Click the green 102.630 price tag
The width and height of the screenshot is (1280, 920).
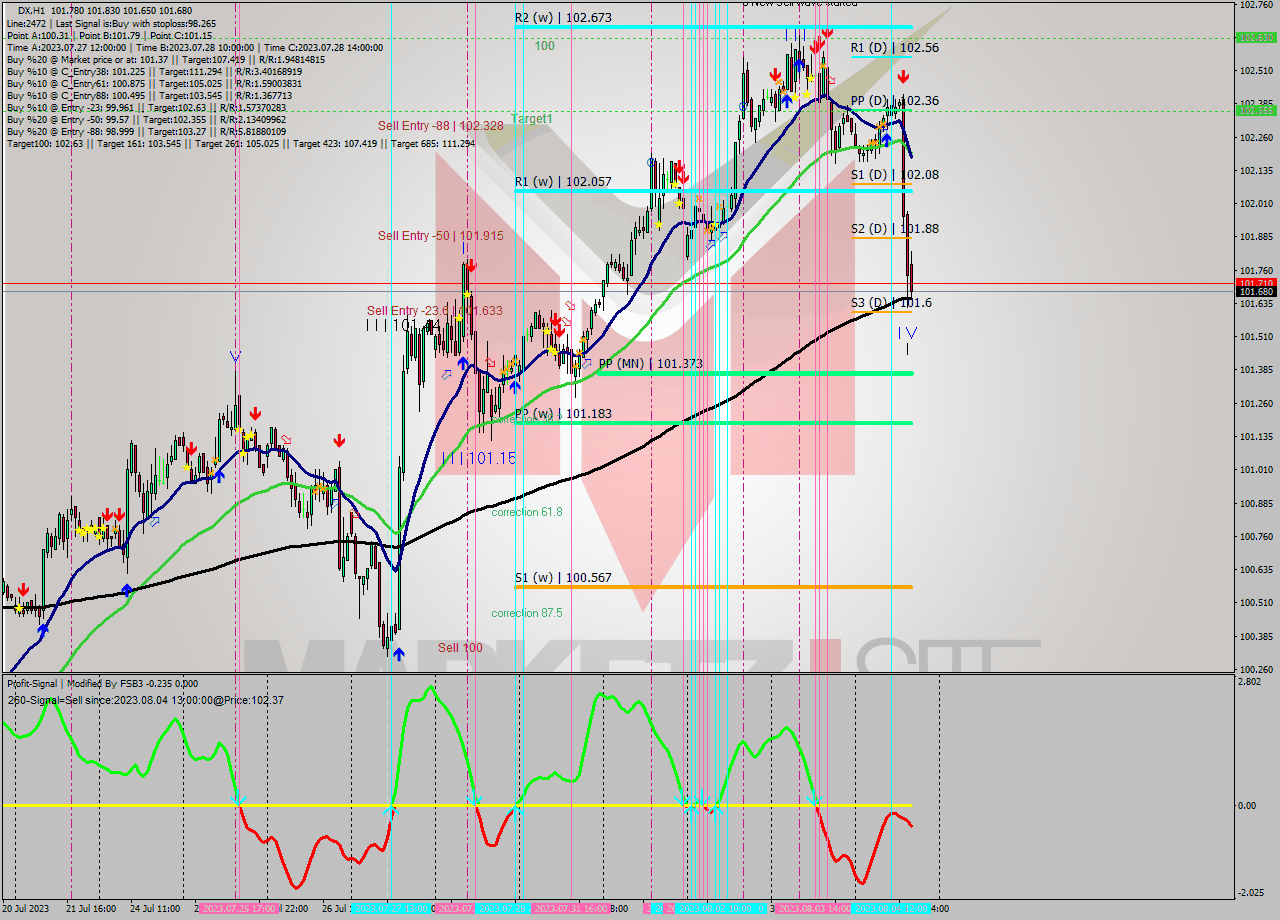tap(1256, 38)
